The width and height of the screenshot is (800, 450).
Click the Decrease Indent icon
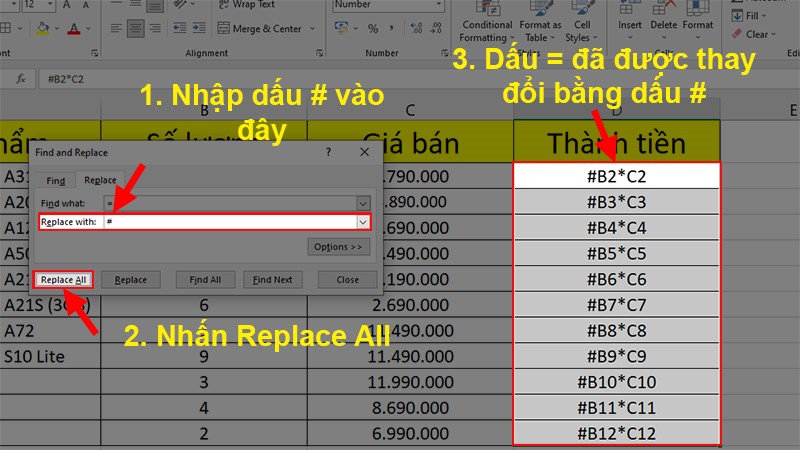coord(180,28)
